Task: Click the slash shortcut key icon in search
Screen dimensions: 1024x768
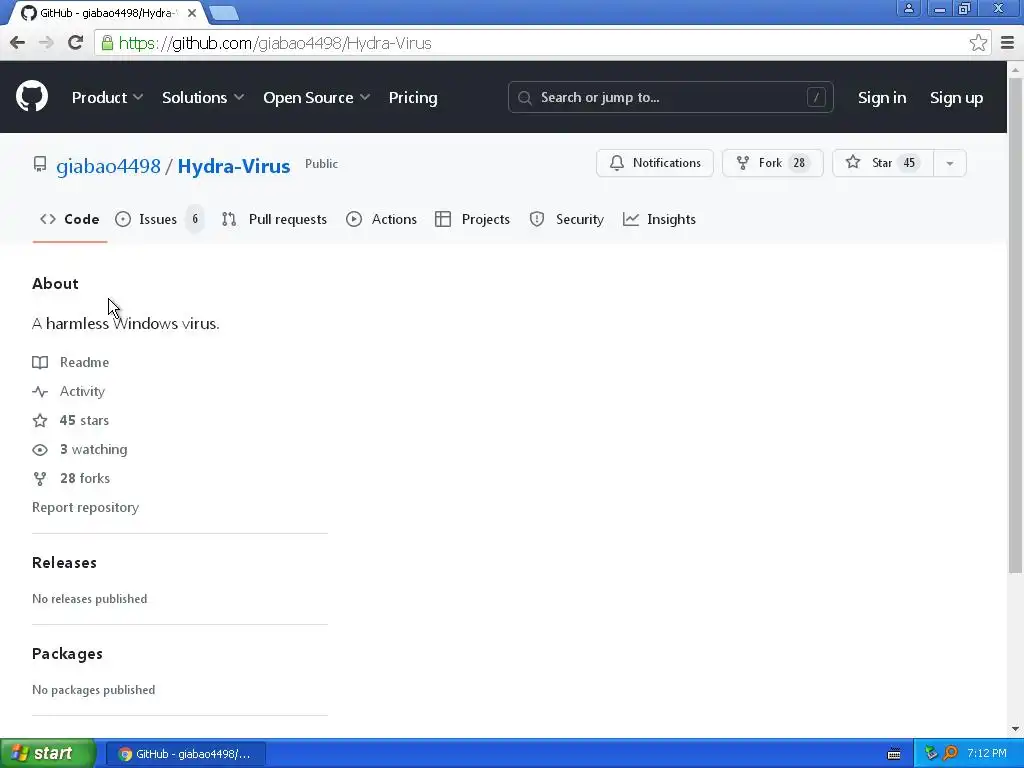Action: click(x=816, y=97)
